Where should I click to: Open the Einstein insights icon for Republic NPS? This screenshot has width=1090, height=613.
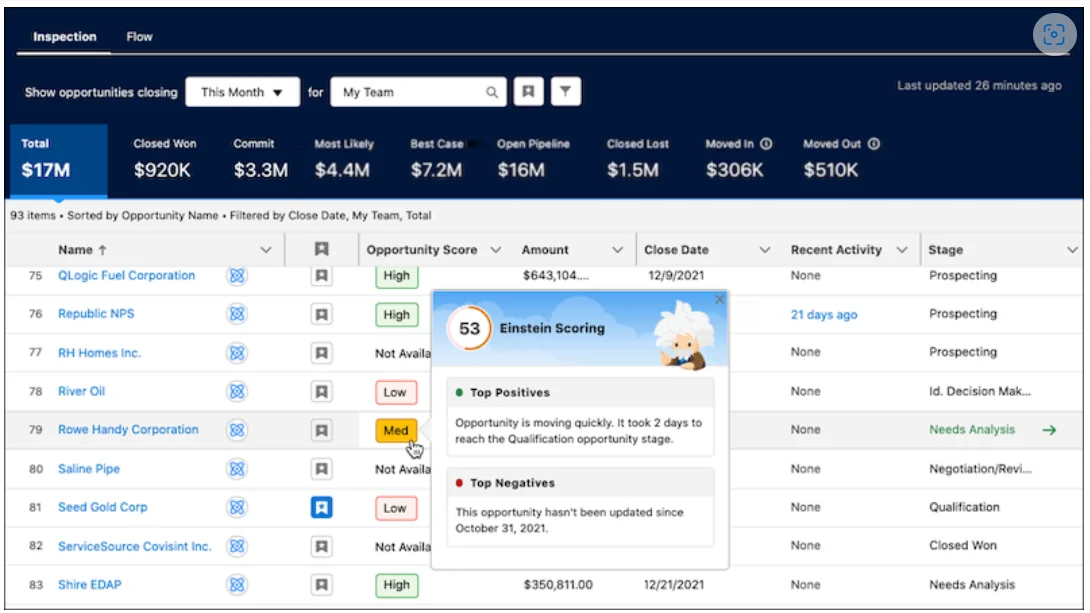237,314
